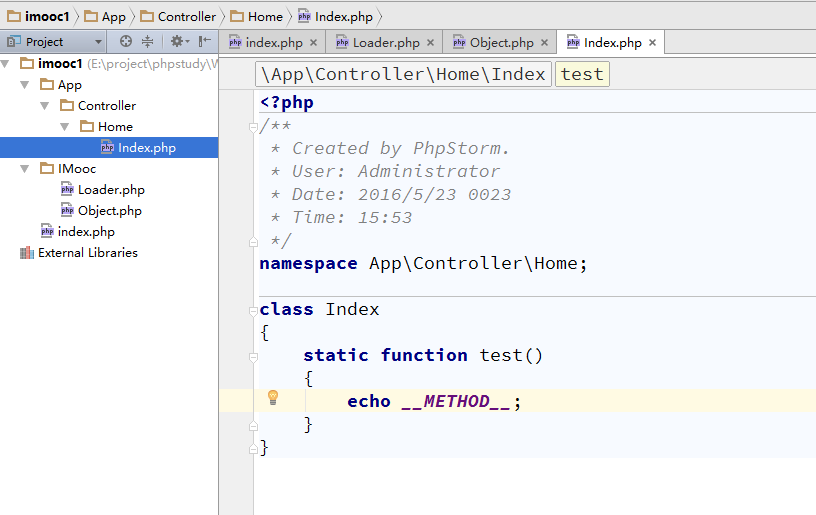Open the Project panel settings gear
The width and height of the screenshot is (816, 515).
180,41
